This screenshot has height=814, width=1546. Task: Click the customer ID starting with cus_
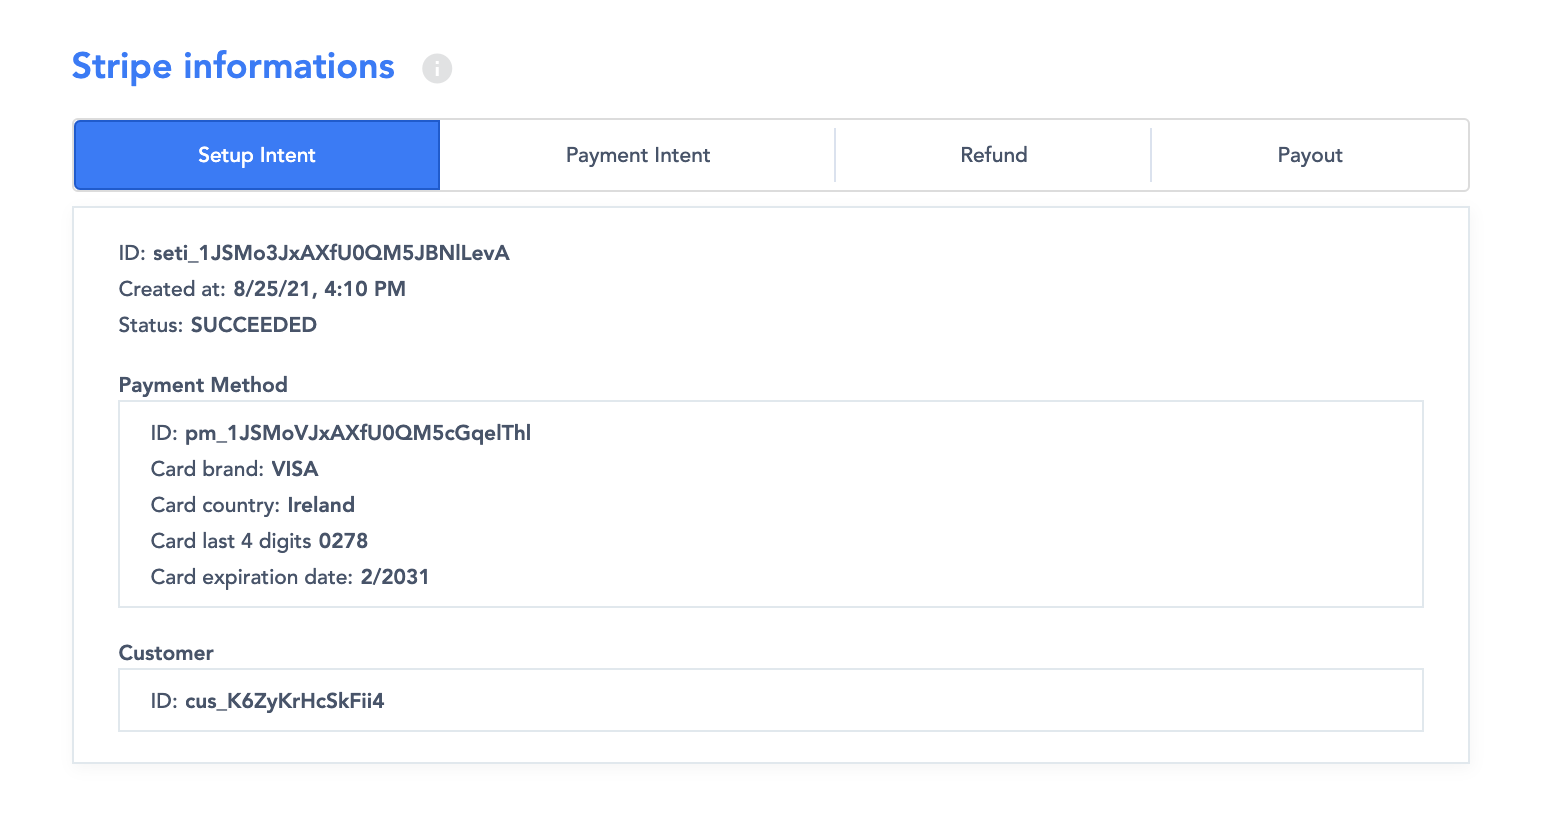(x=285, y=701)
